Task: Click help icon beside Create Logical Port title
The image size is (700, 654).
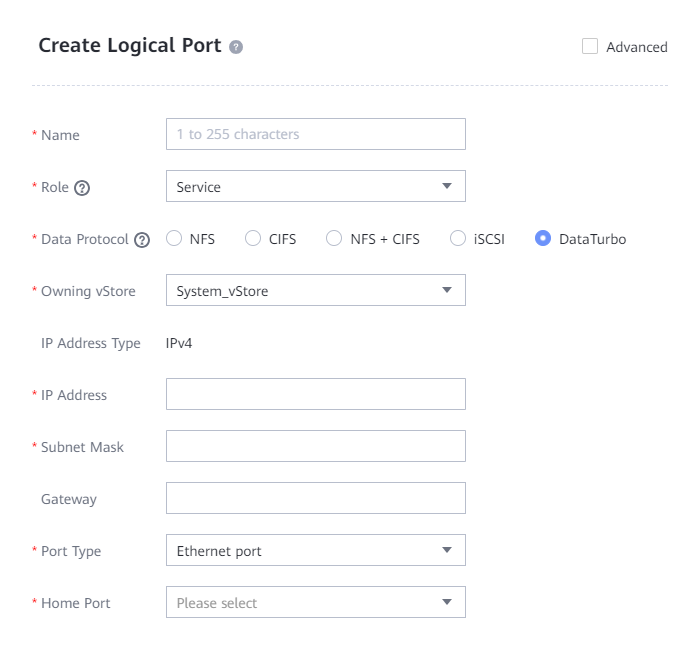Action: pos(236,47)
